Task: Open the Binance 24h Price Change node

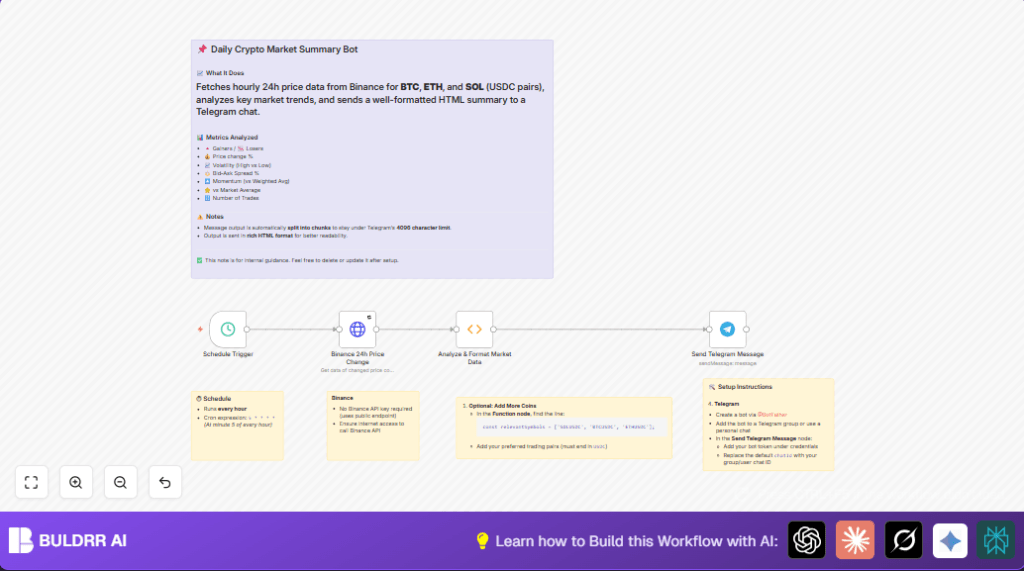Action: (357, 329)
